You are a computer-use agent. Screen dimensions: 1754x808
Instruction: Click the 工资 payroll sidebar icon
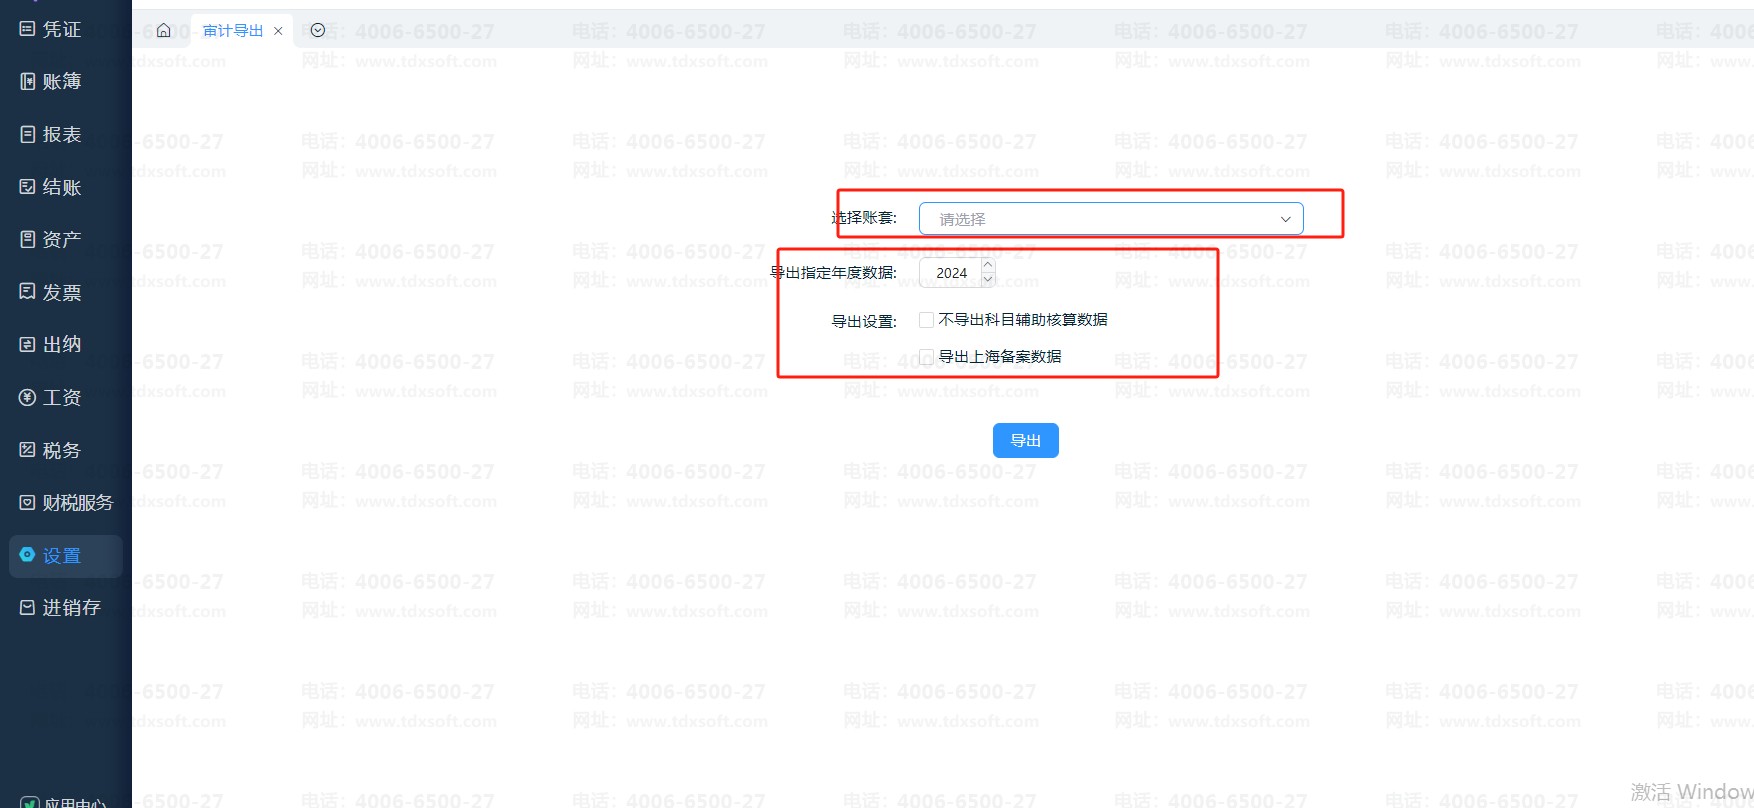[x=28, y=397]
